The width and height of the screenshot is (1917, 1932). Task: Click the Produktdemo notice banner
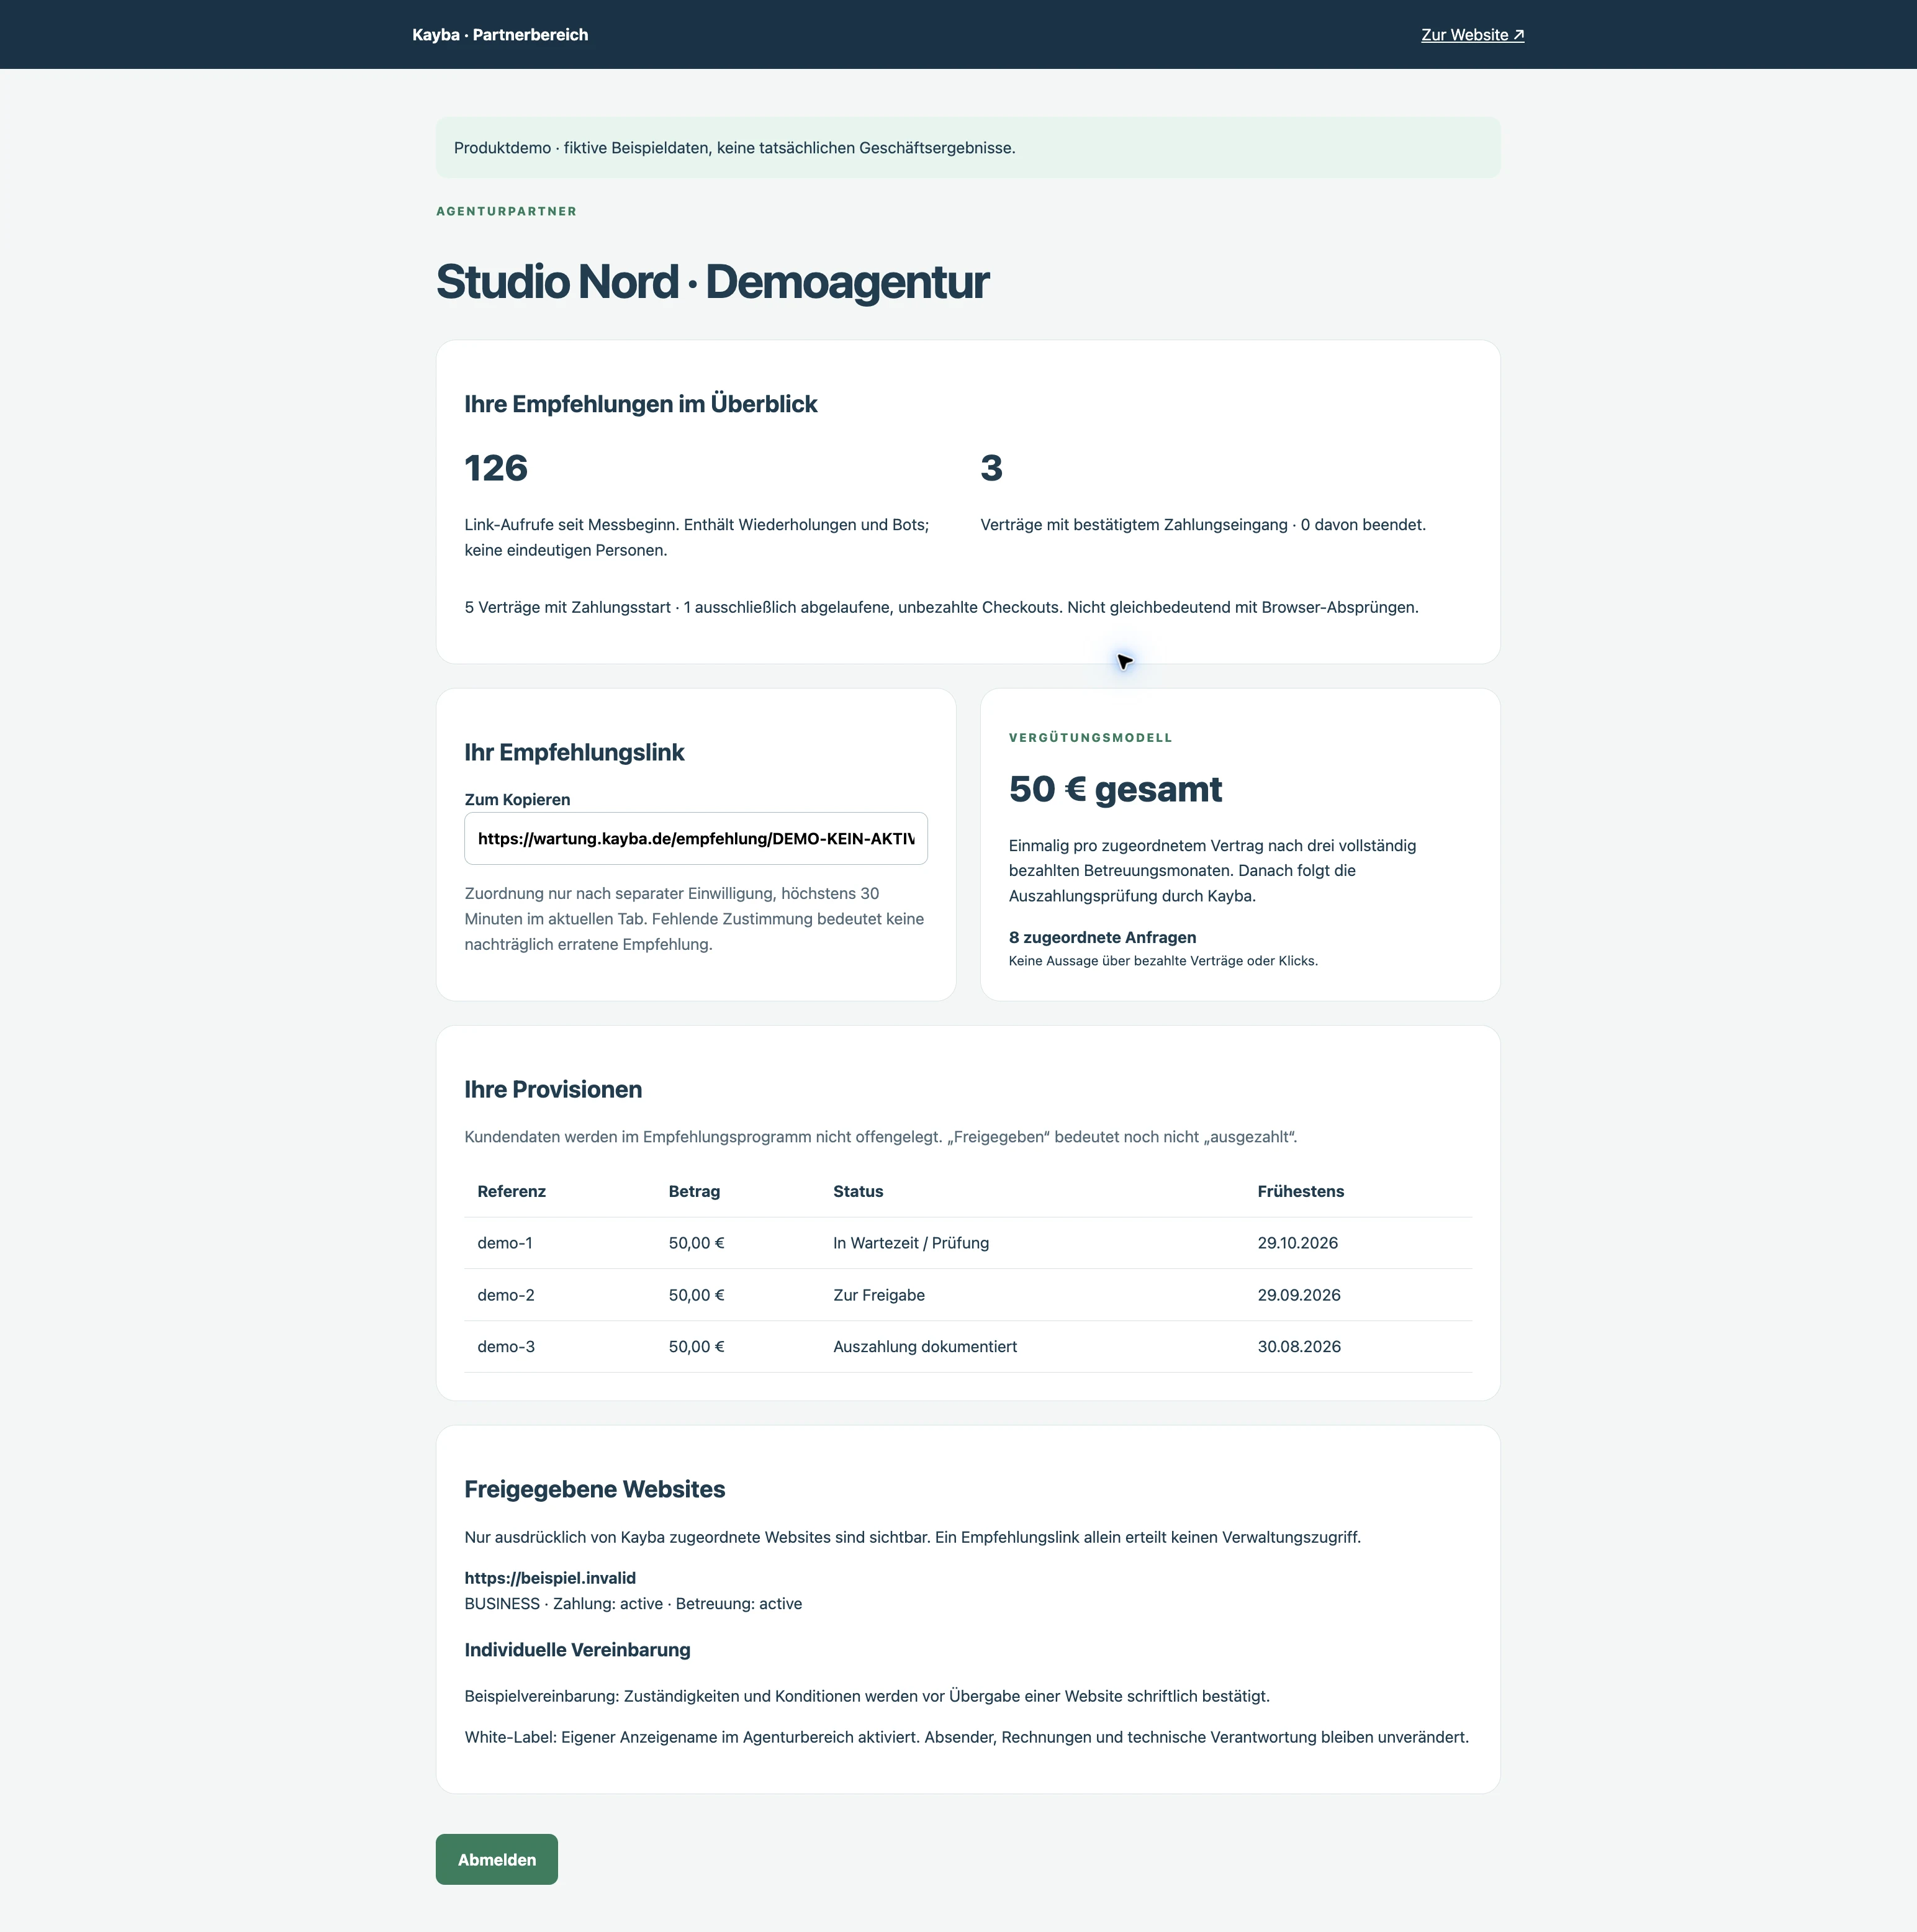click(968, 148)
